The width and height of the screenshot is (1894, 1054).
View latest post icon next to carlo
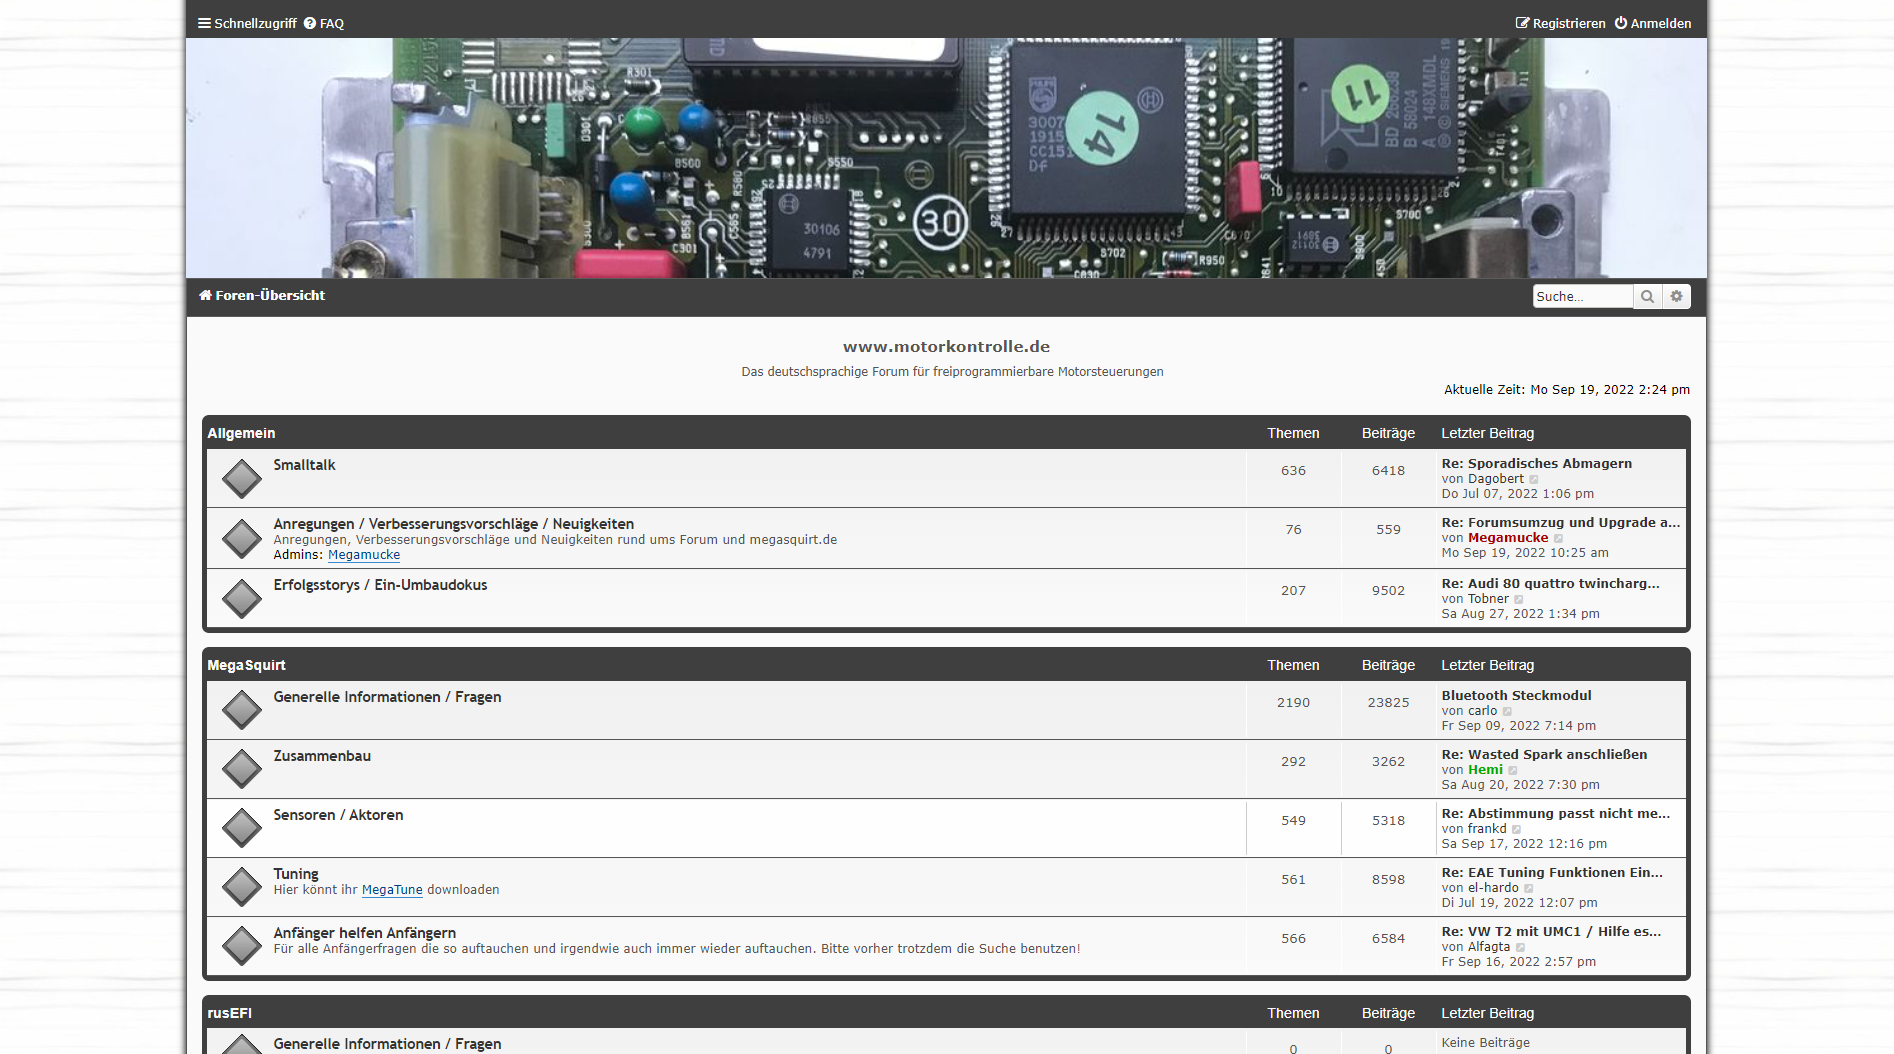click(1507, 712)
